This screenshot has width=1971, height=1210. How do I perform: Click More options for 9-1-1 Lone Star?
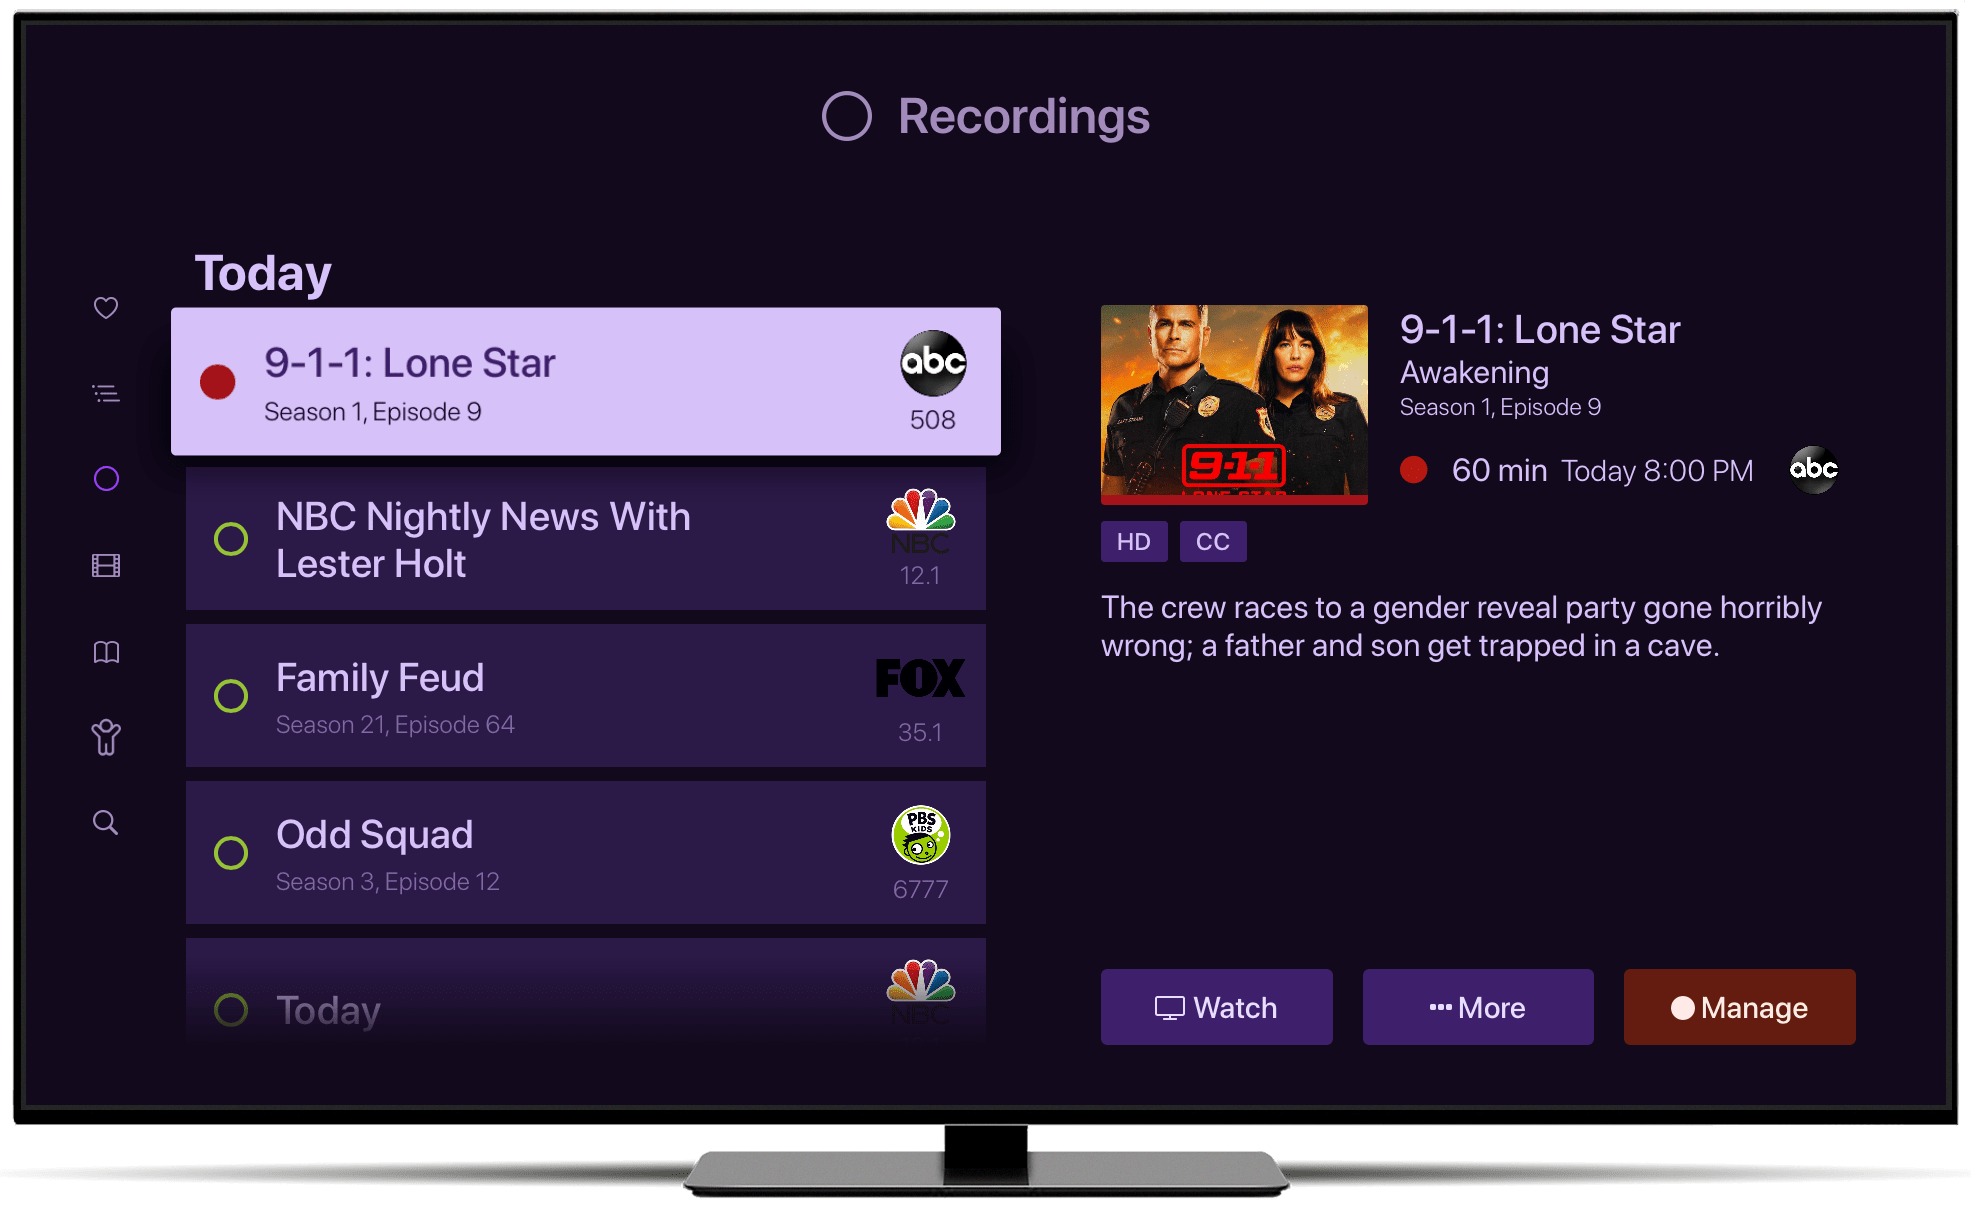(x=1478, y=1007)
